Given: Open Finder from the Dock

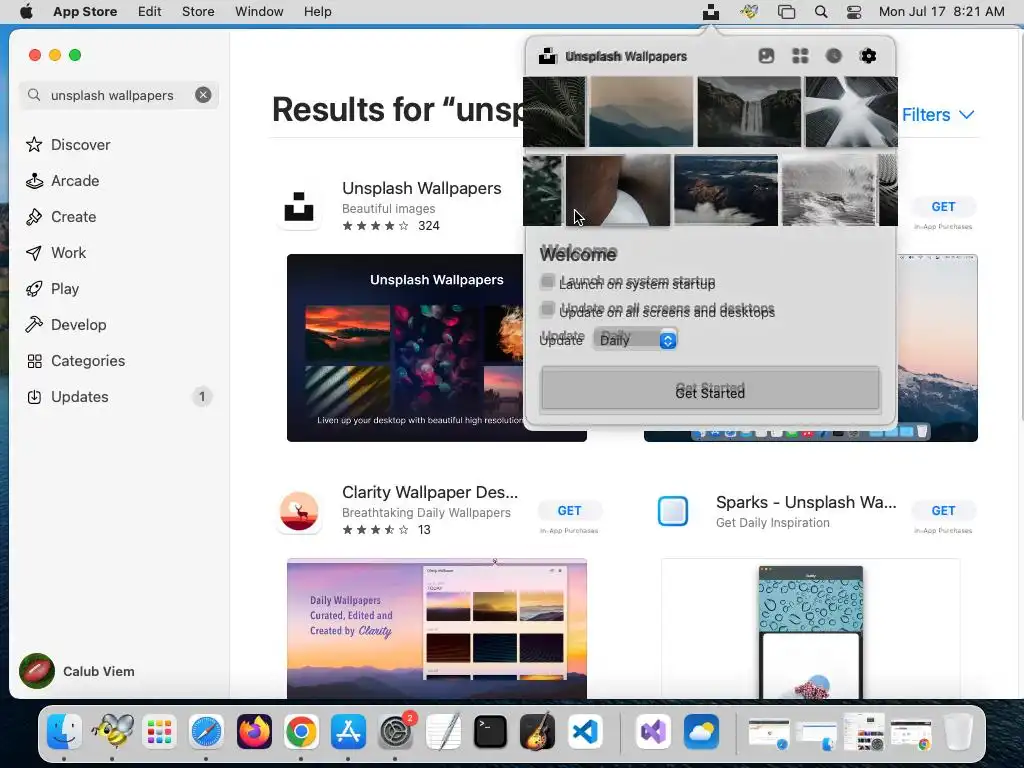Looking at the screenshot, I should click(x=64, y=731).
